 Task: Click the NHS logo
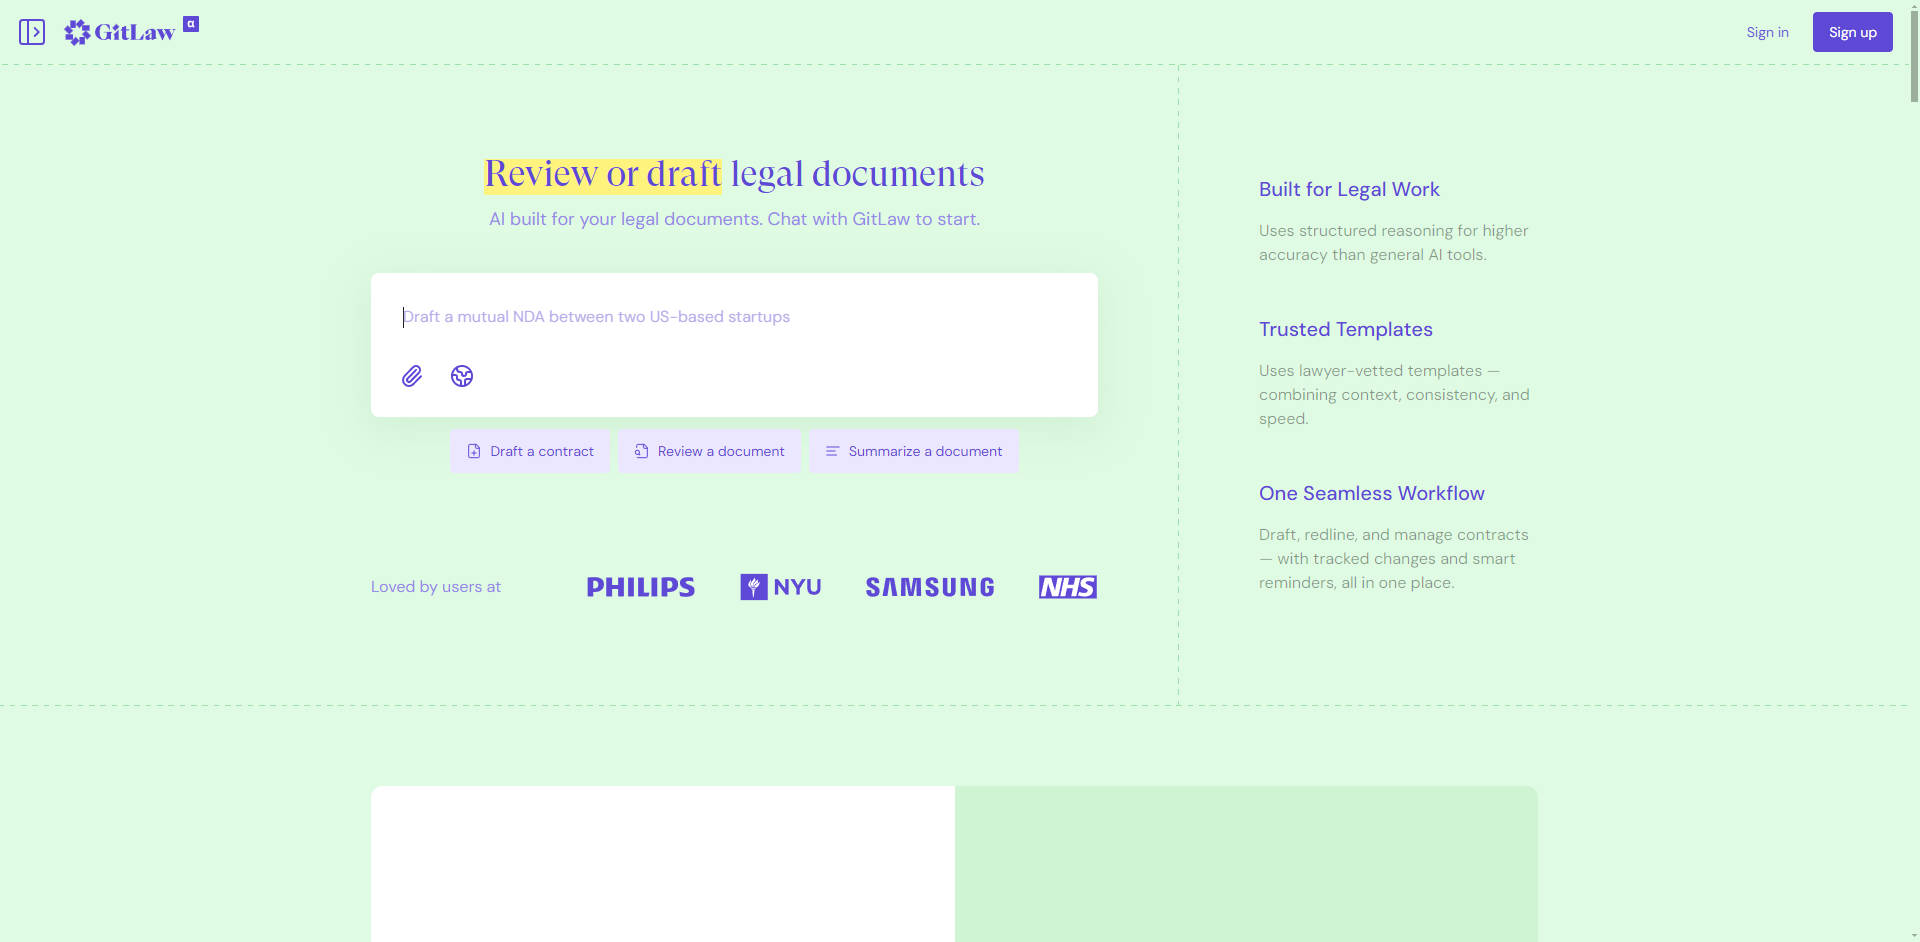point(1067,587)
